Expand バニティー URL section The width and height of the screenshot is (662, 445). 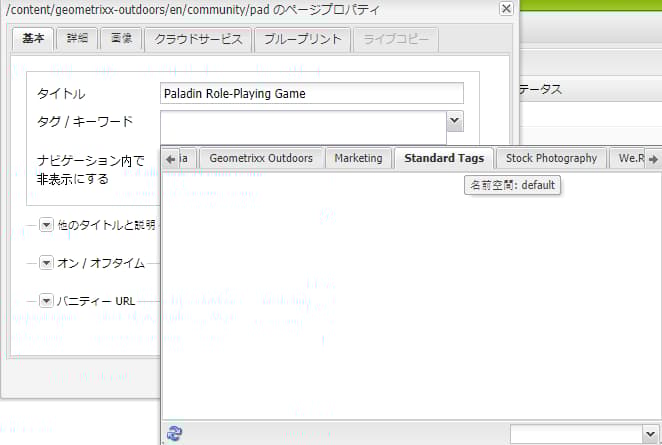pyautogui.click(x=46, y=301)
